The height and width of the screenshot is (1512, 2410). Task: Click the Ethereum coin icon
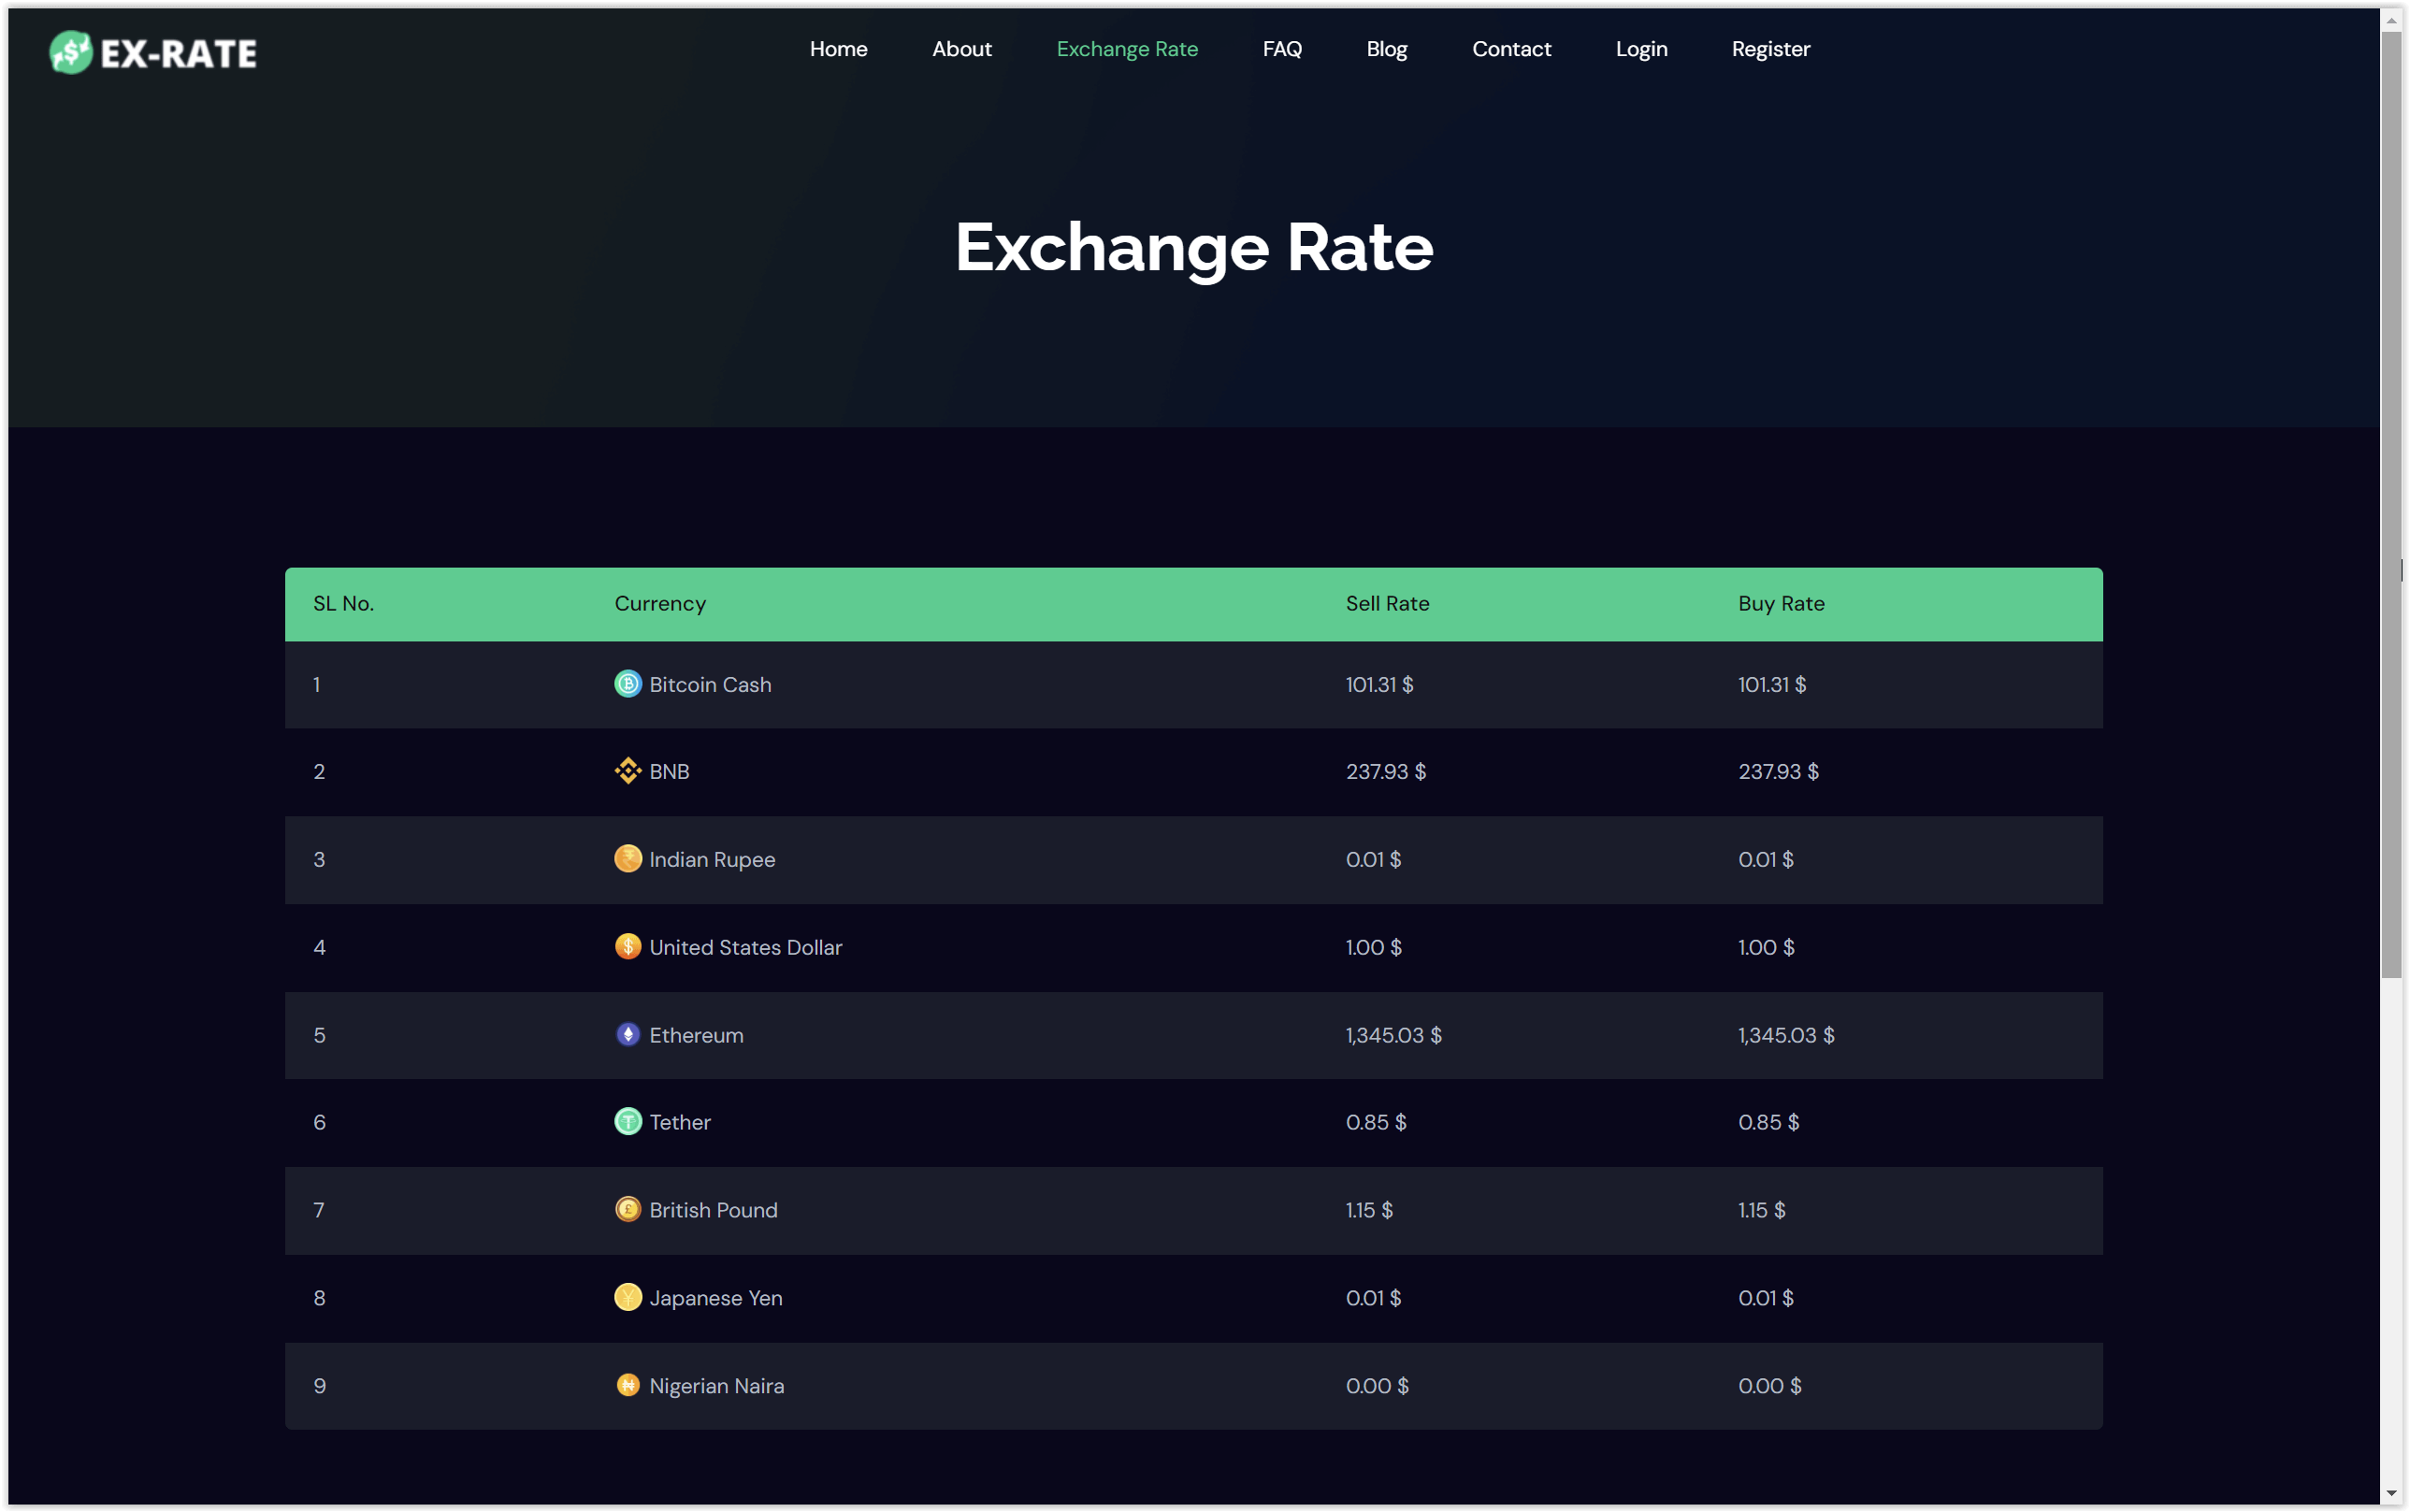[627, 1034]
